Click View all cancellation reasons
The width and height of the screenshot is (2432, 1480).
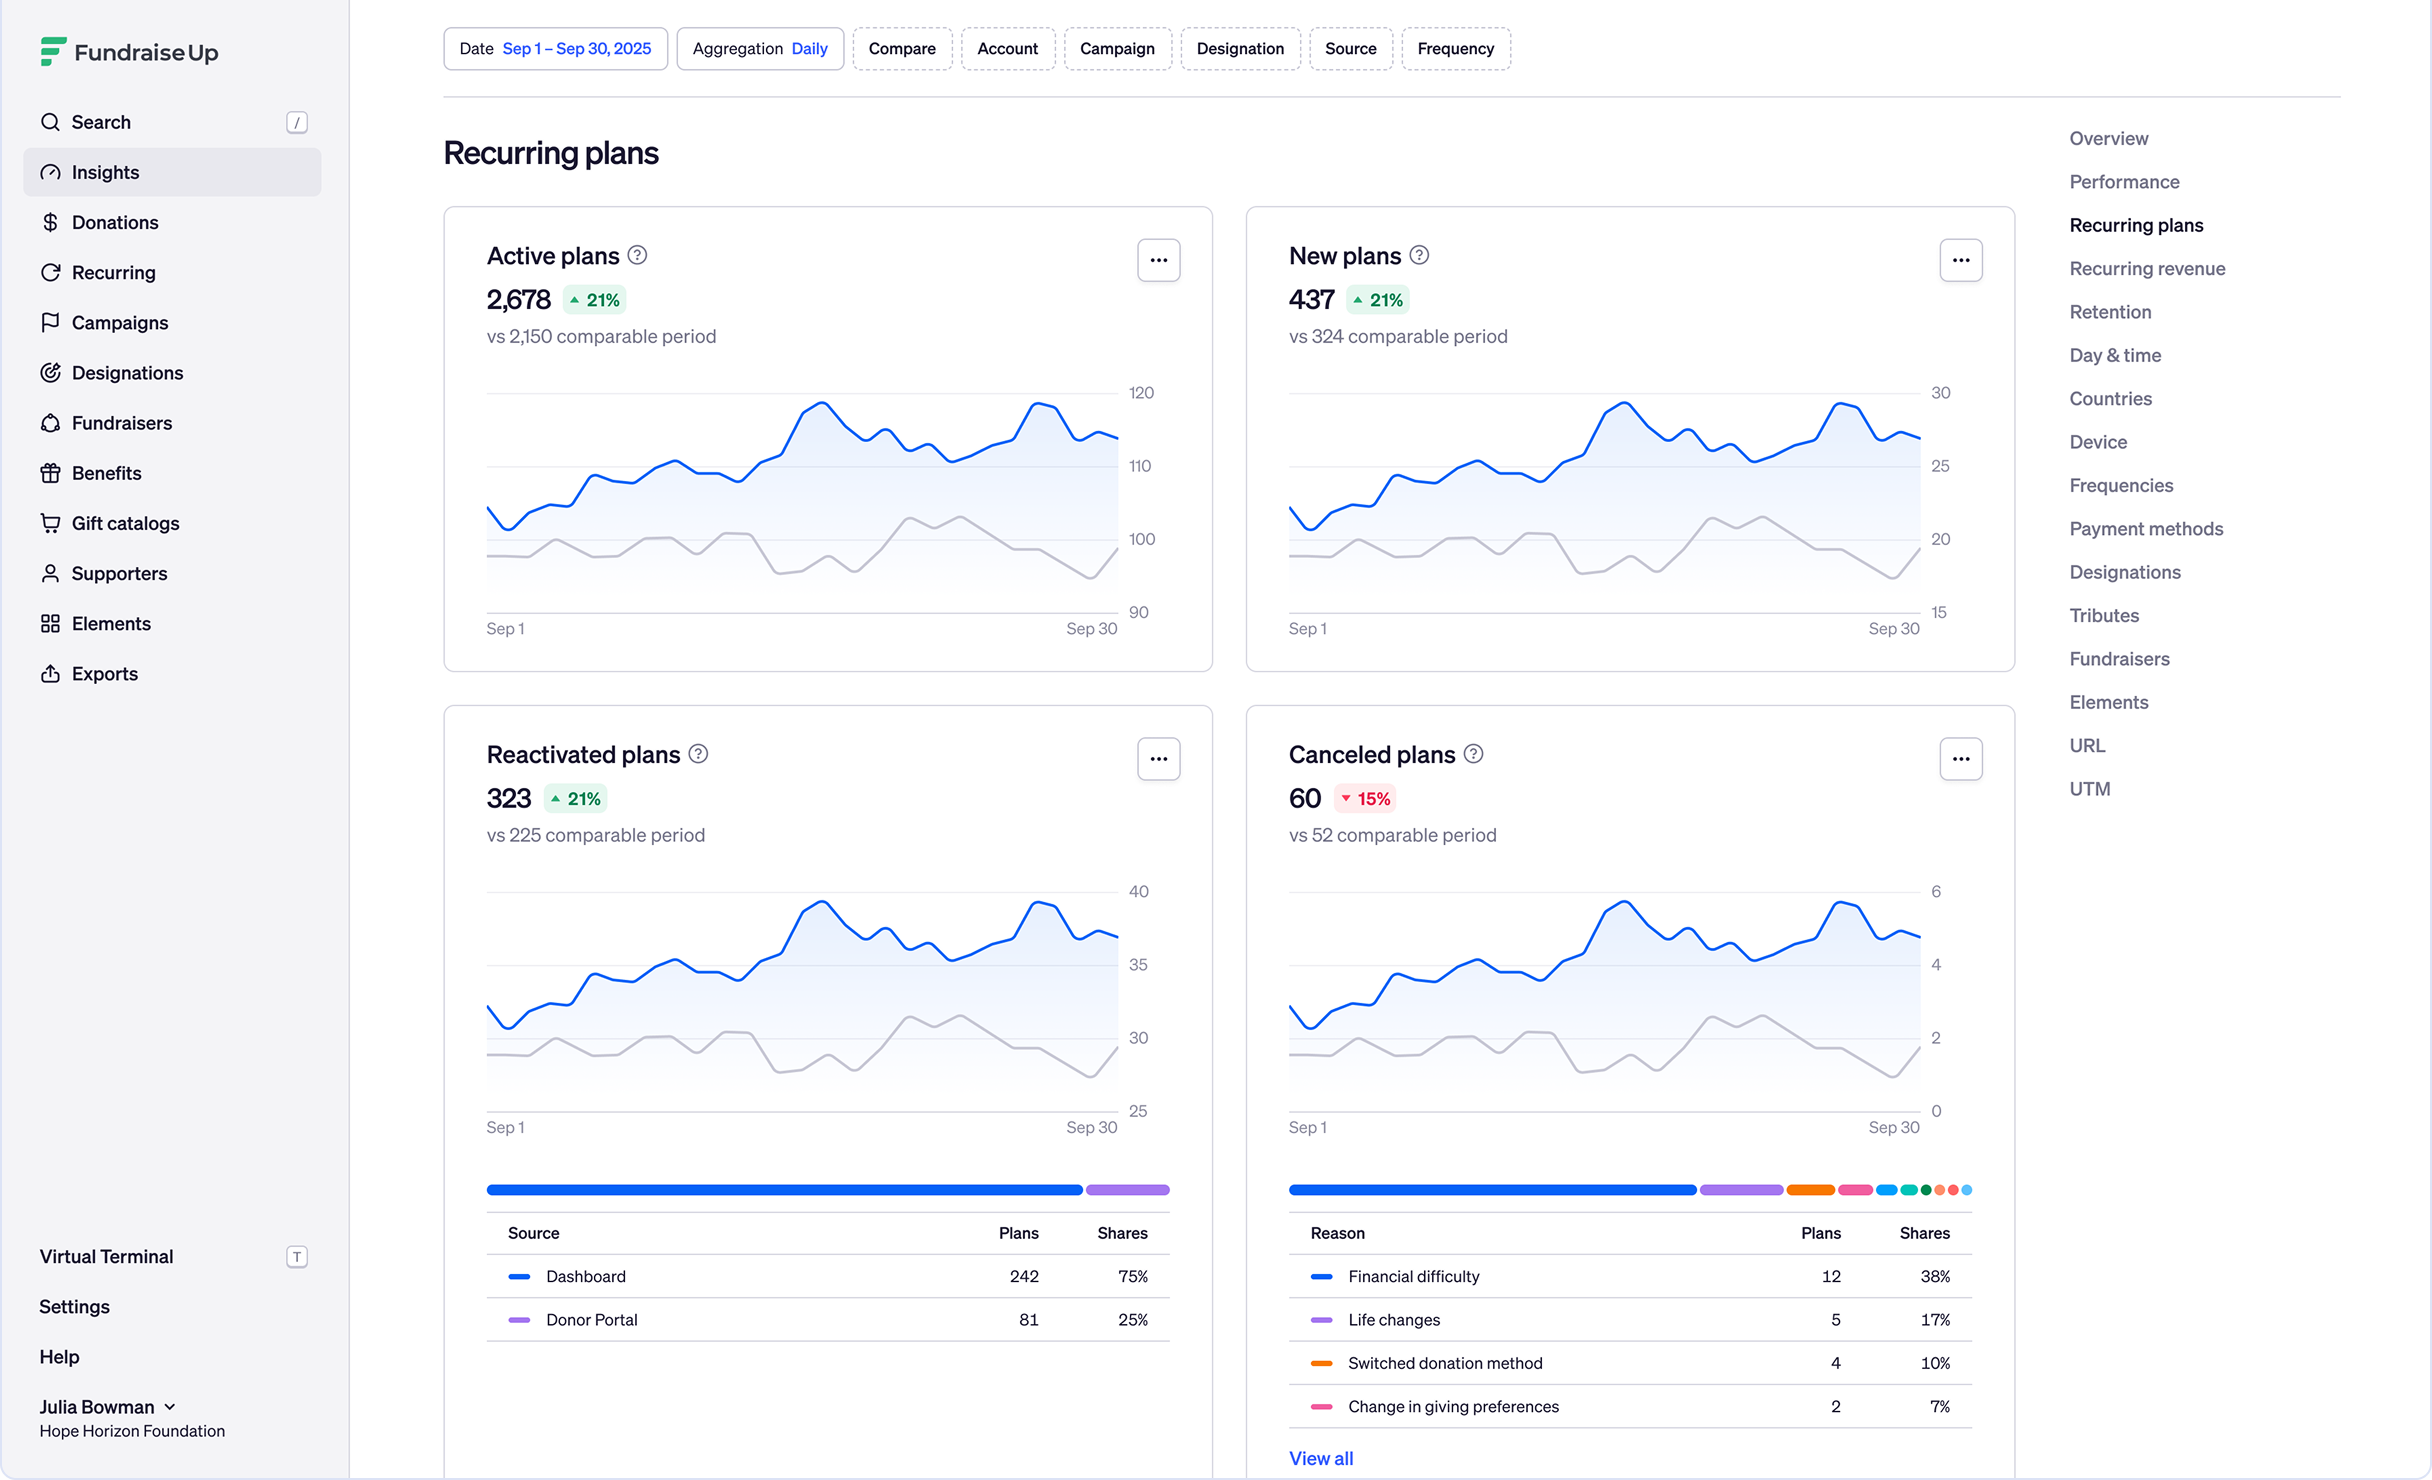(x=1320, y=1458)
